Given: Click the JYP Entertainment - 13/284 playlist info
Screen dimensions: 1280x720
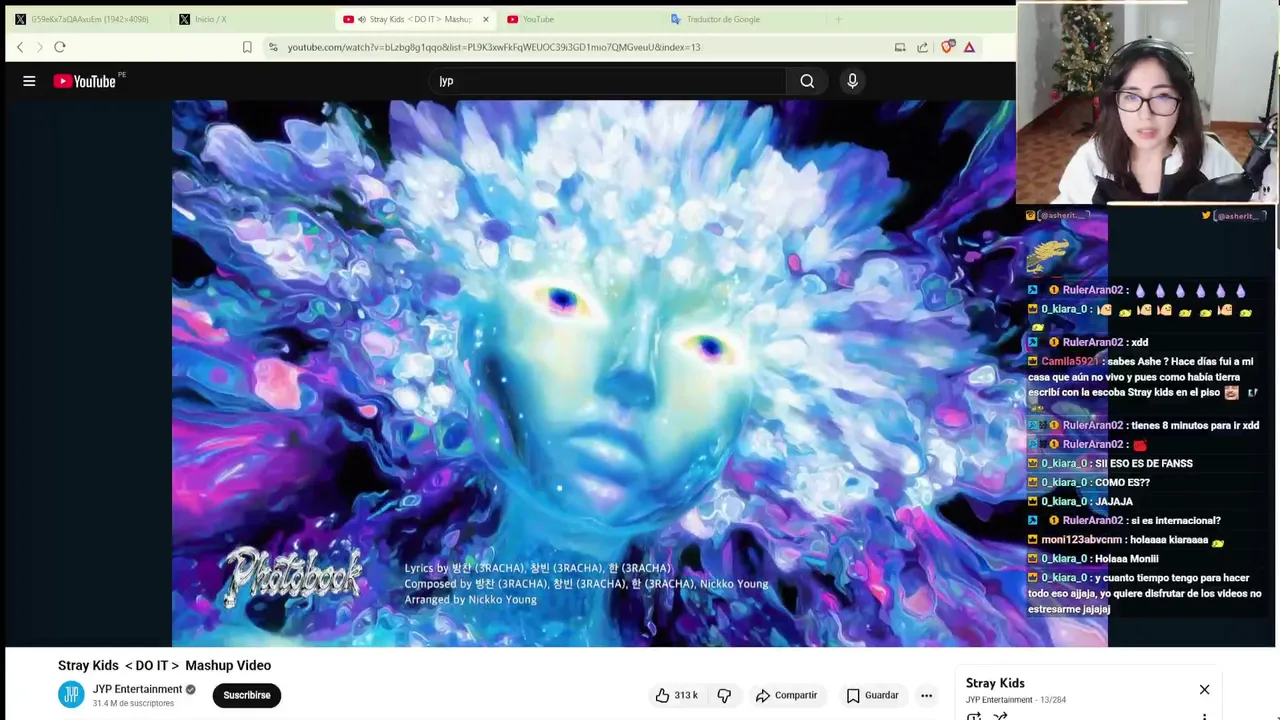Looking at the screenshot, I should tap(1016, 700).
